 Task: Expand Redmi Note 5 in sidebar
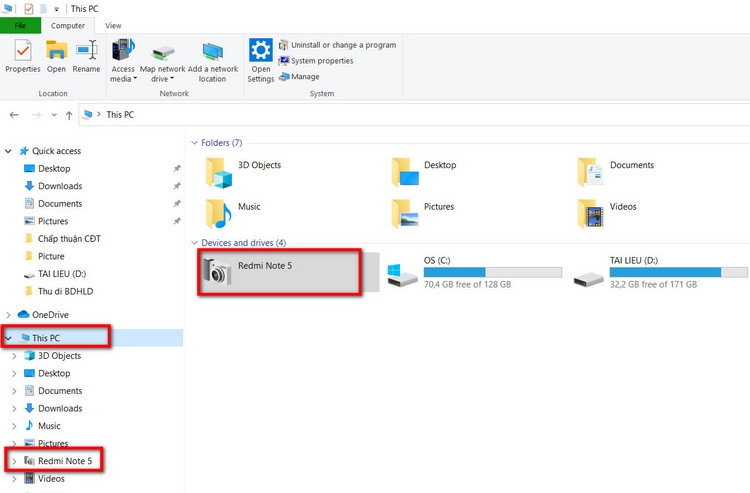point(14,461)
